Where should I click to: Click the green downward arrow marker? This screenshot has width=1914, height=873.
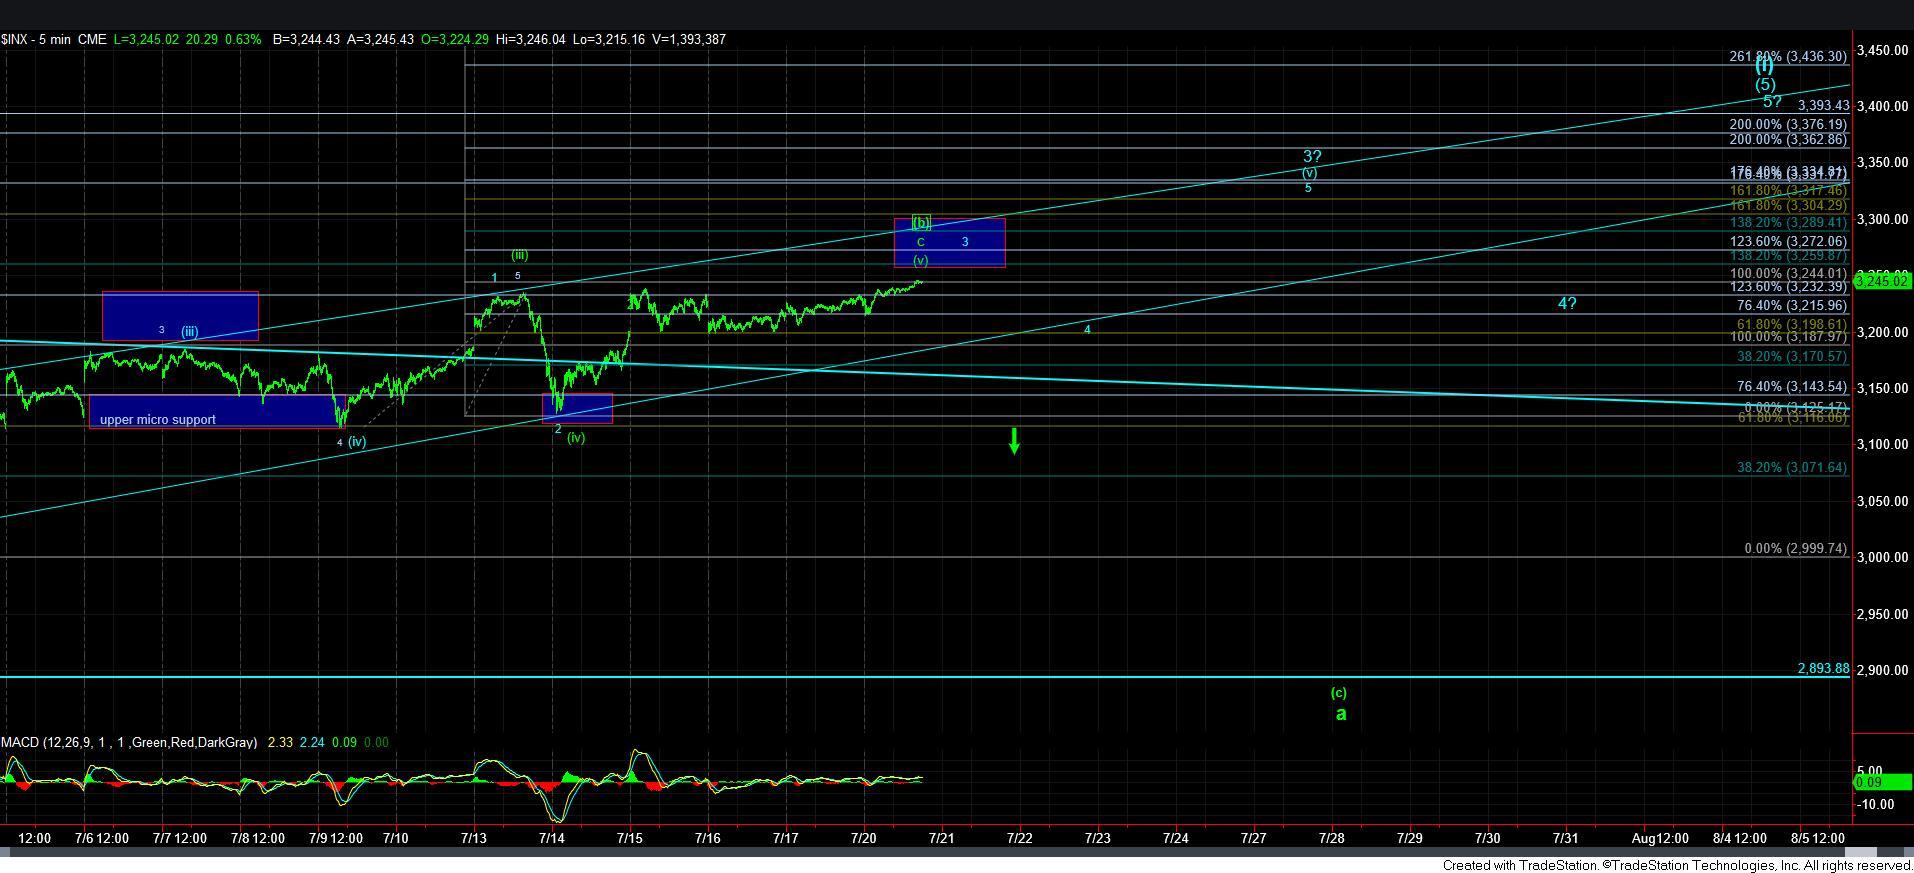pos(1014,441)
